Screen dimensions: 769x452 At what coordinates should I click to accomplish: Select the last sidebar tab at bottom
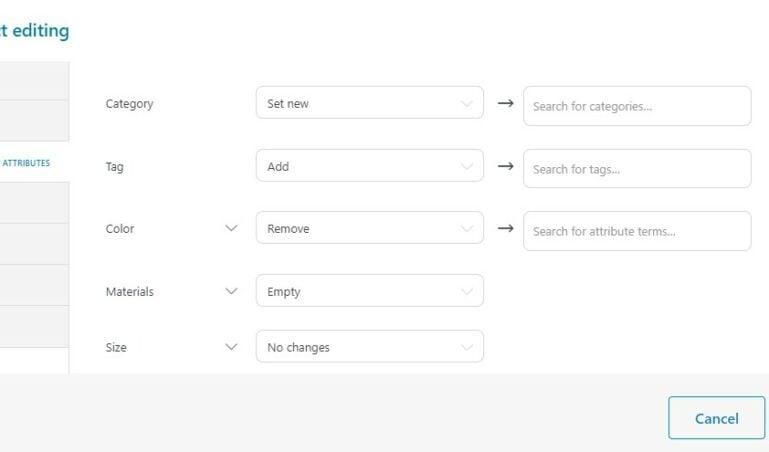pos(34,327)
